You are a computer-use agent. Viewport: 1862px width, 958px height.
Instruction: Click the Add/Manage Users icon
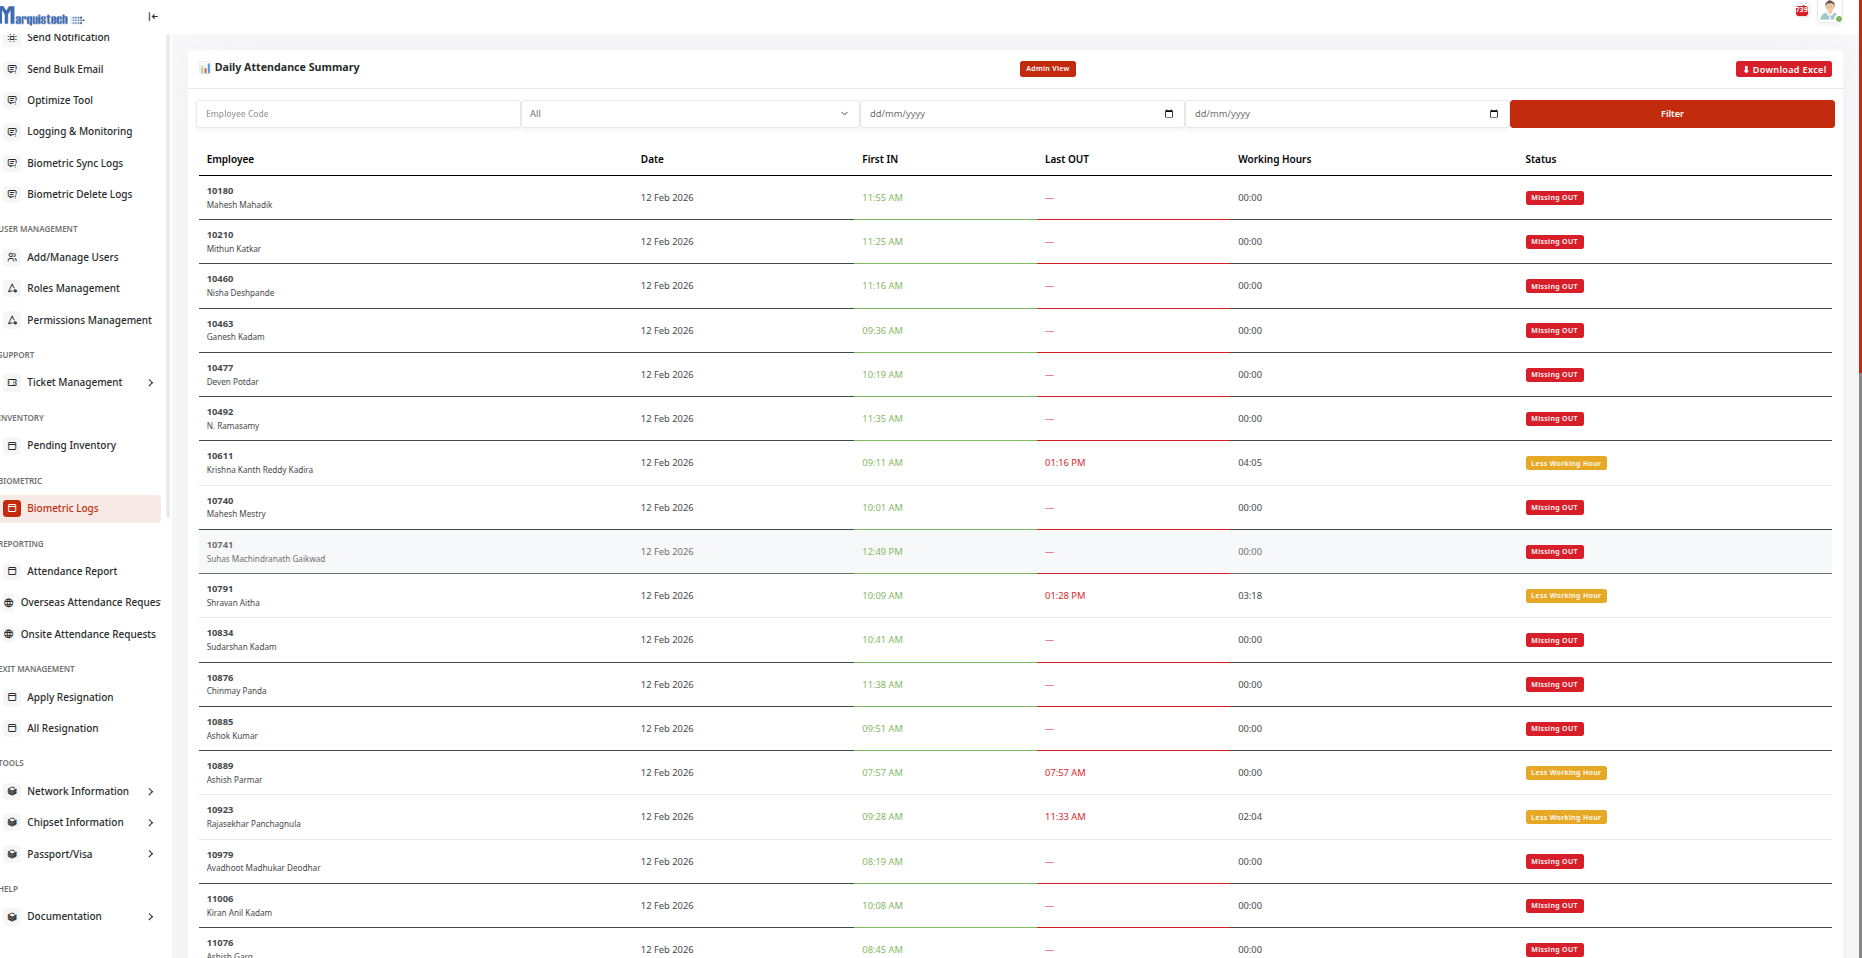[13, 258]
